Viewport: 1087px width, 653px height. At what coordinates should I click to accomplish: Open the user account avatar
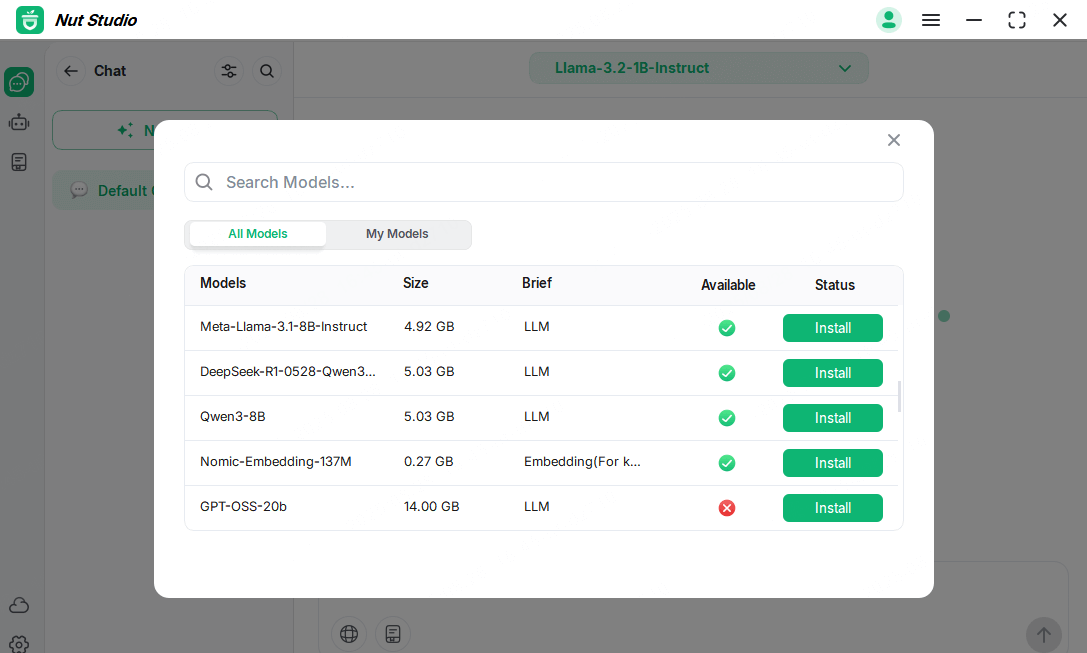pyautogui.click(x=888, y=20)
